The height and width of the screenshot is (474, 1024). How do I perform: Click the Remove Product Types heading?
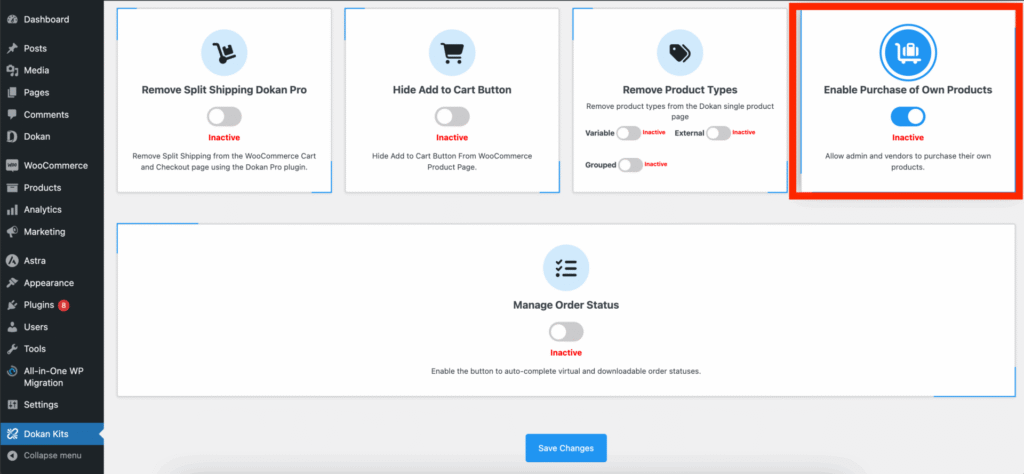click(680, 90)
